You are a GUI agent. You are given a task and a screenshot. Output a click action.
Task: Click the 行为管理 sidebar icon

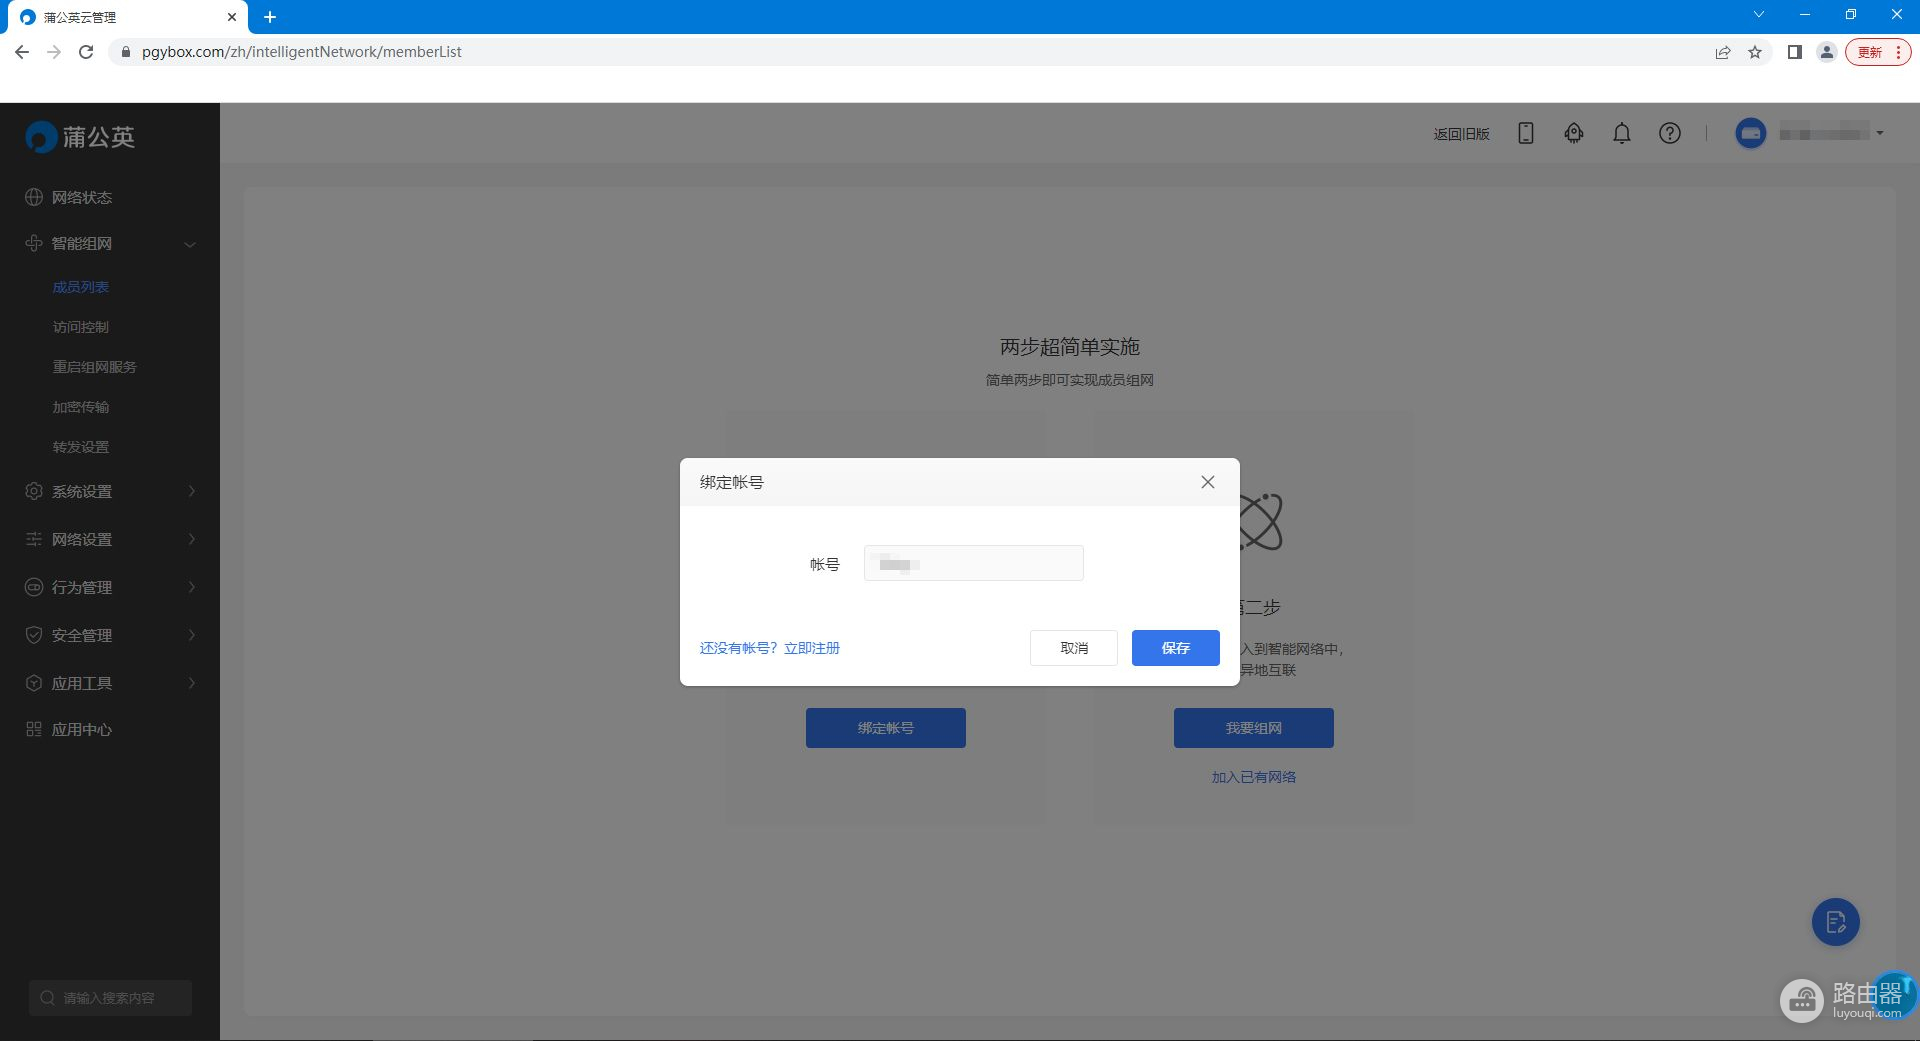click(x=34, y=587)
